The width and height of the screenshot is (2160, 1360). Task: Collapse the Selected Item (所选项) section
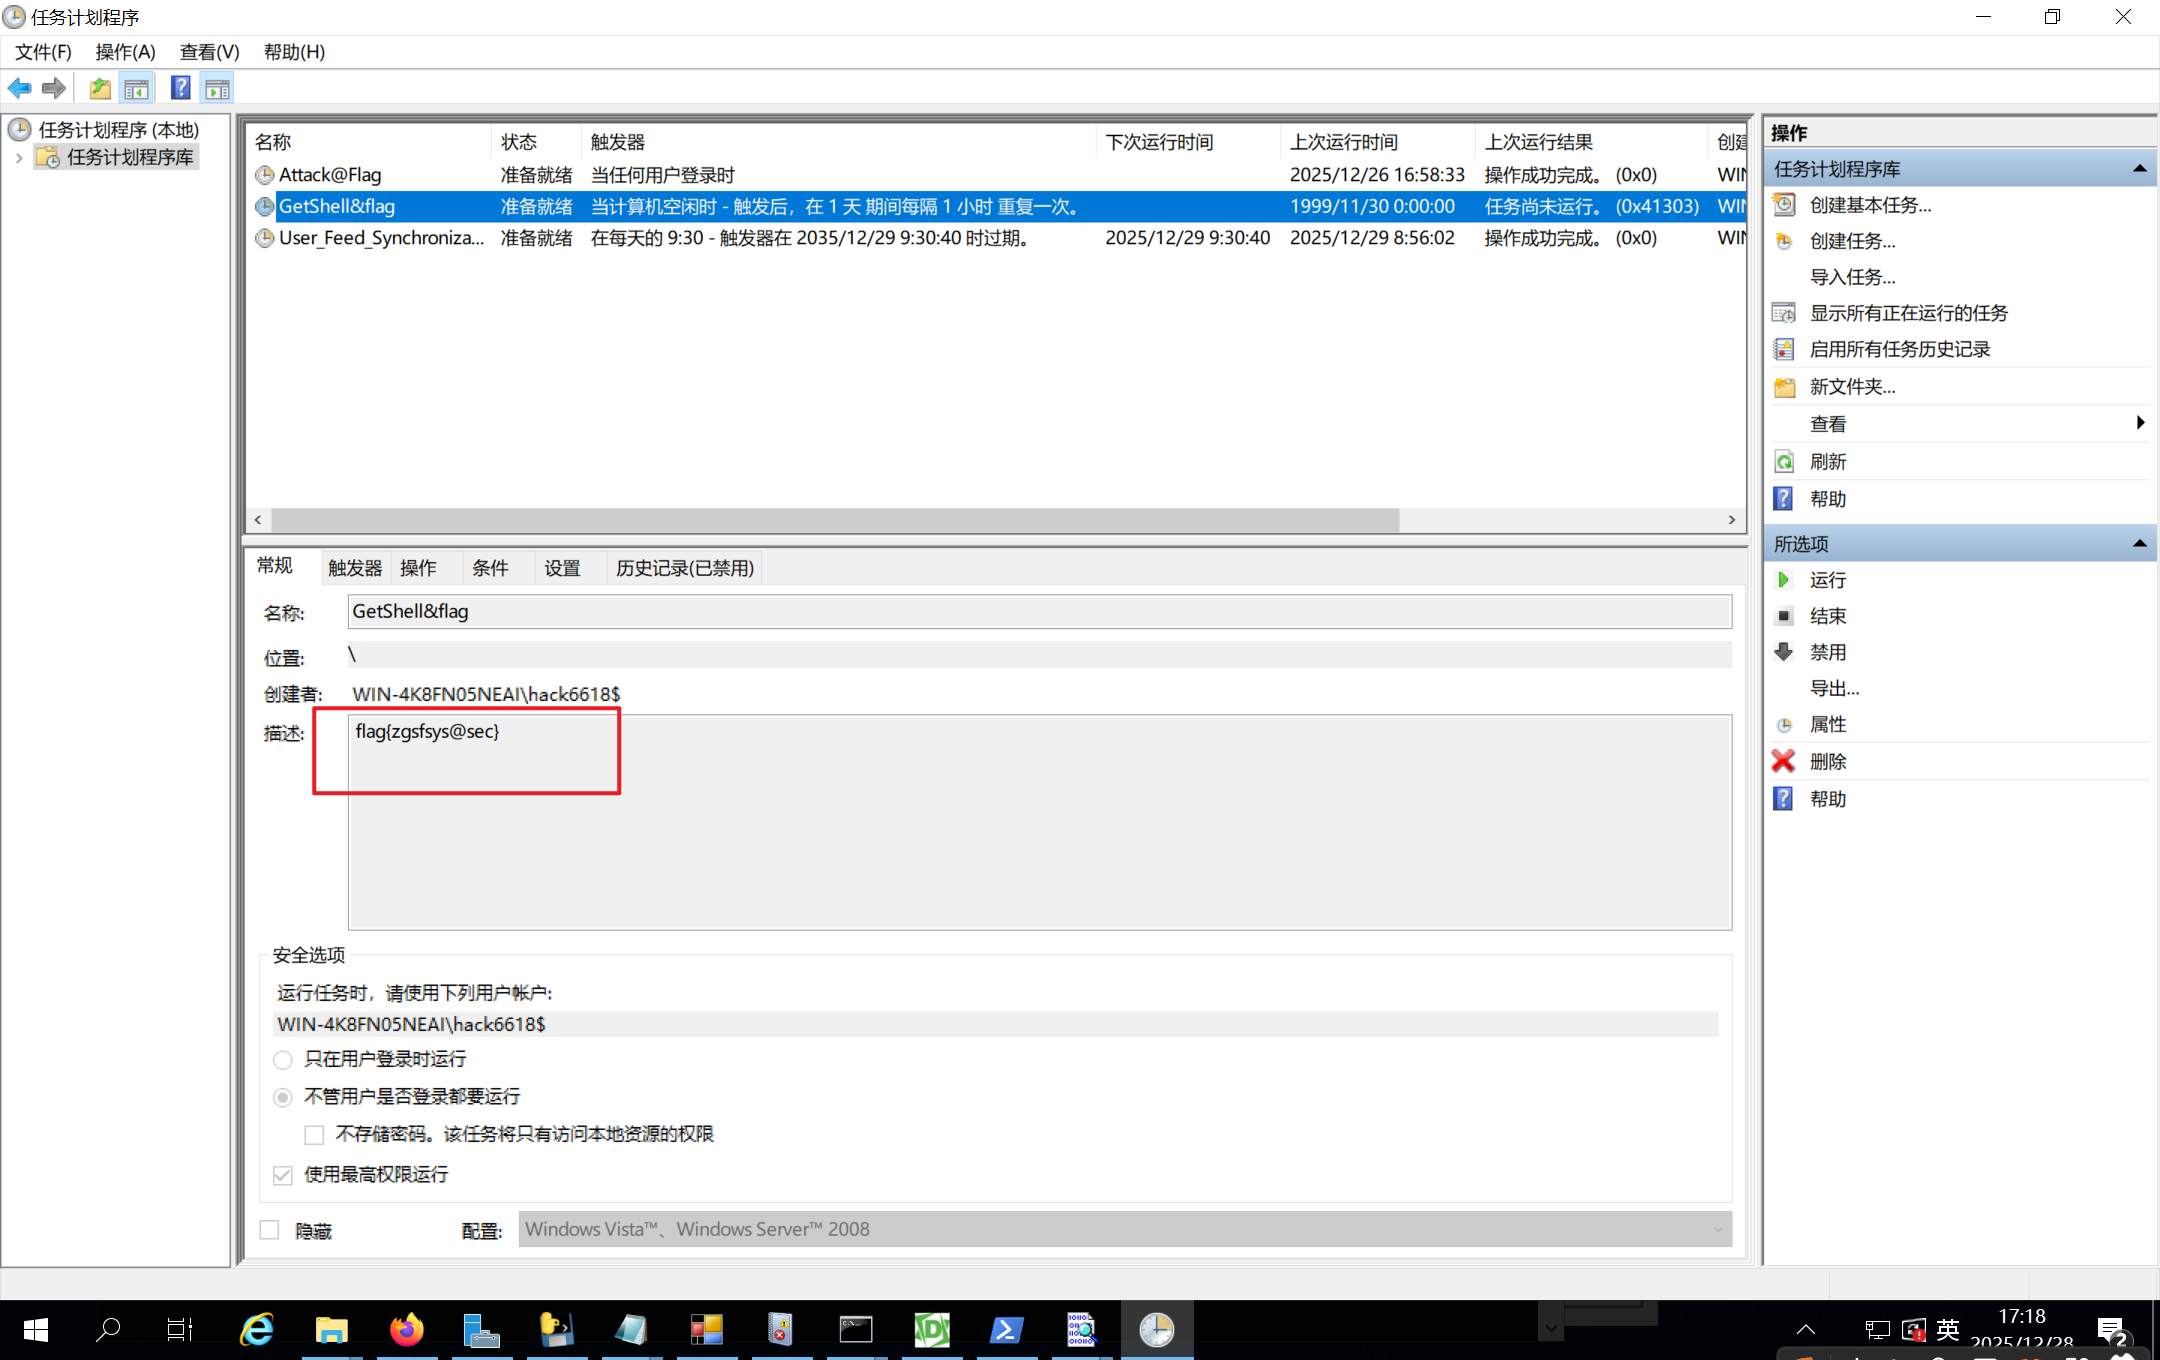pyautogui.click(x=2139, y=544)
